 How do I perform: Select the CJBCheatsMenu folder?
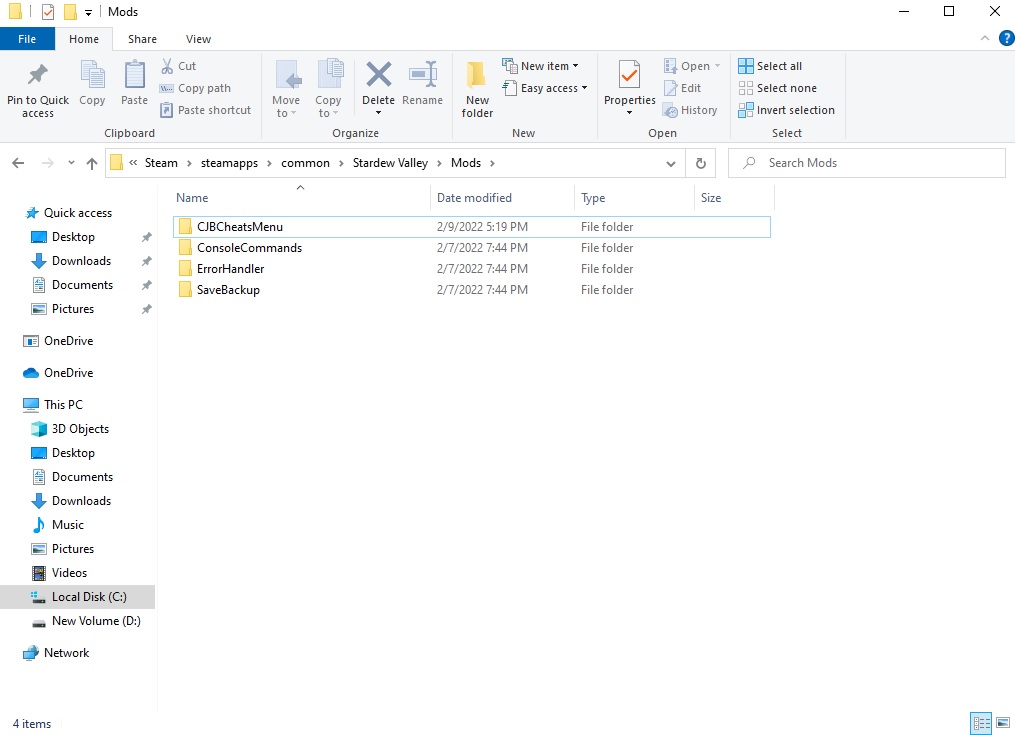pos(240,227)
